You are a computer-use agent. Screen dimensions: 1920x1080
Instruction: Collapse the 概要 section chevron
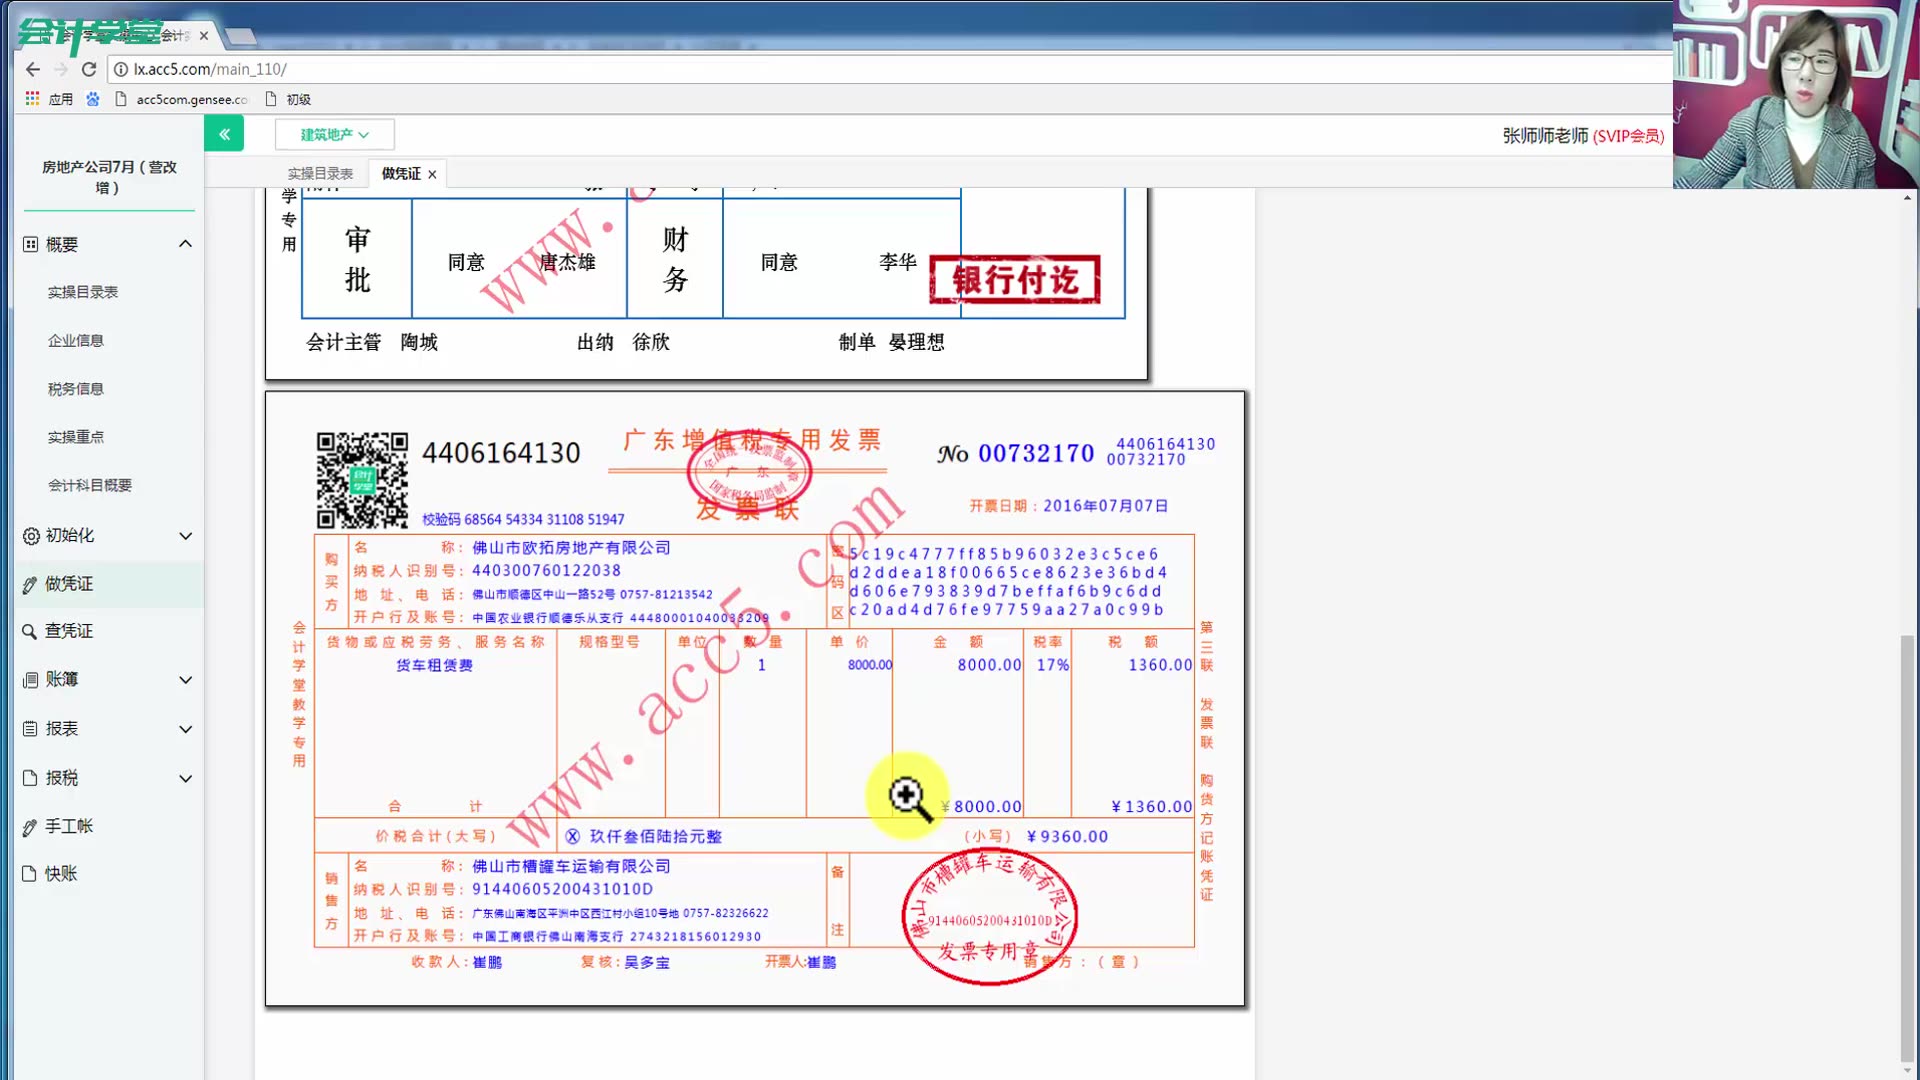tap(184, 243)
